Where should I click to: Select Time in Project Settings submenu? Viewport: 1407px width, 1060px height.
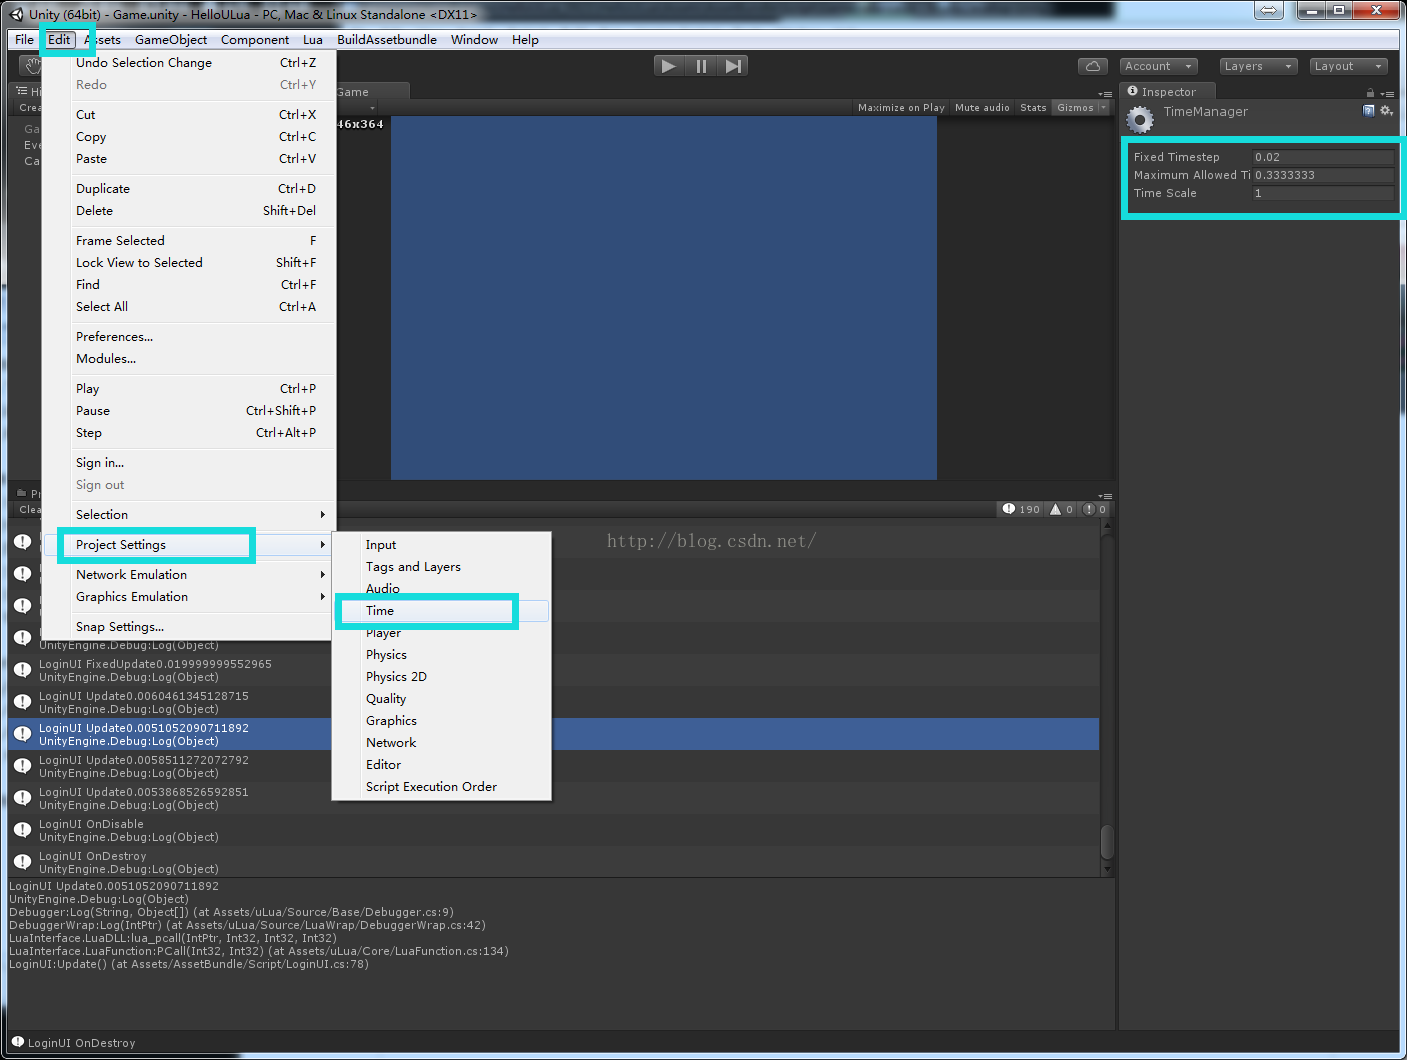coord(442,611)
